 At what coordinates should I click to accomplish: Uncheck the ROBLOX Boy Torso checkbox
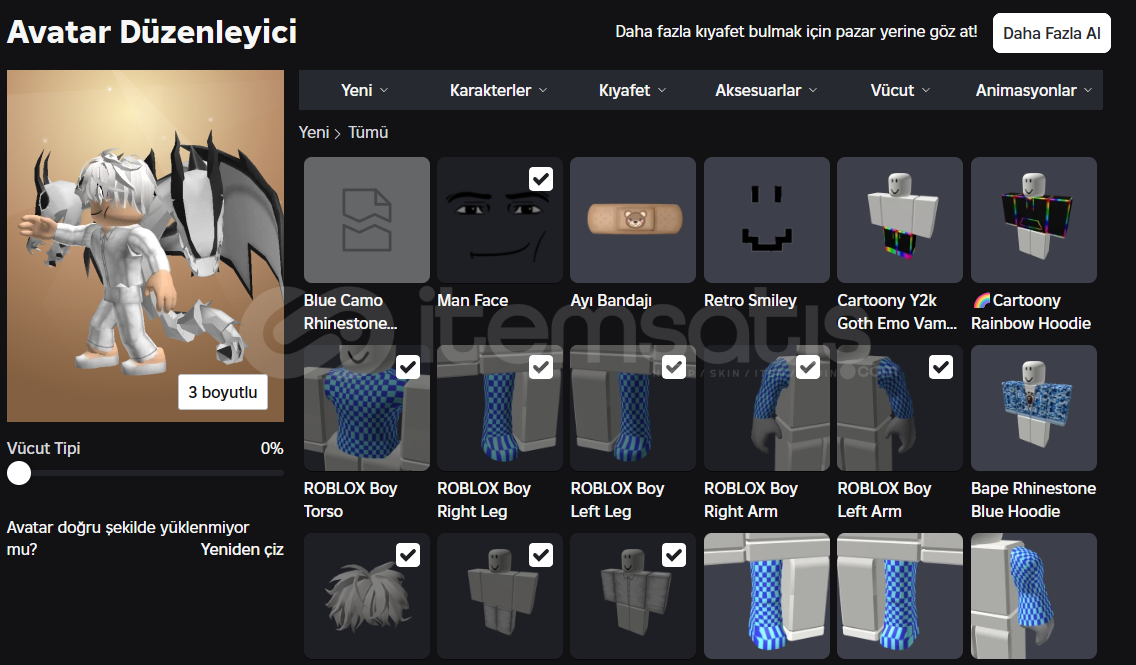point(408,367)
